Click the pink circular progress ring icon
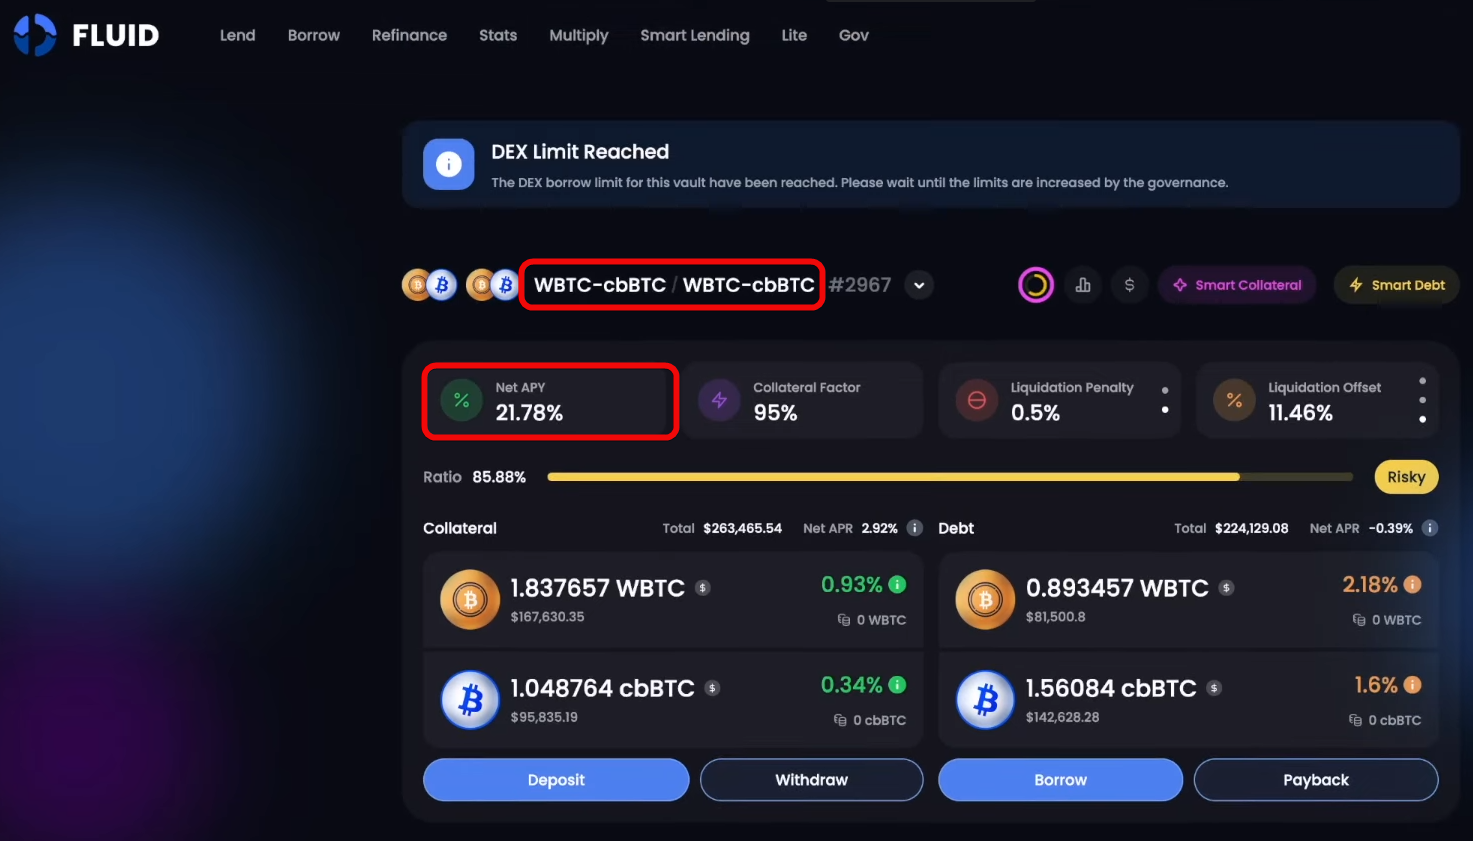Screen dimensions: 1473x841 pyautogui.click(x=1036, y=285)
